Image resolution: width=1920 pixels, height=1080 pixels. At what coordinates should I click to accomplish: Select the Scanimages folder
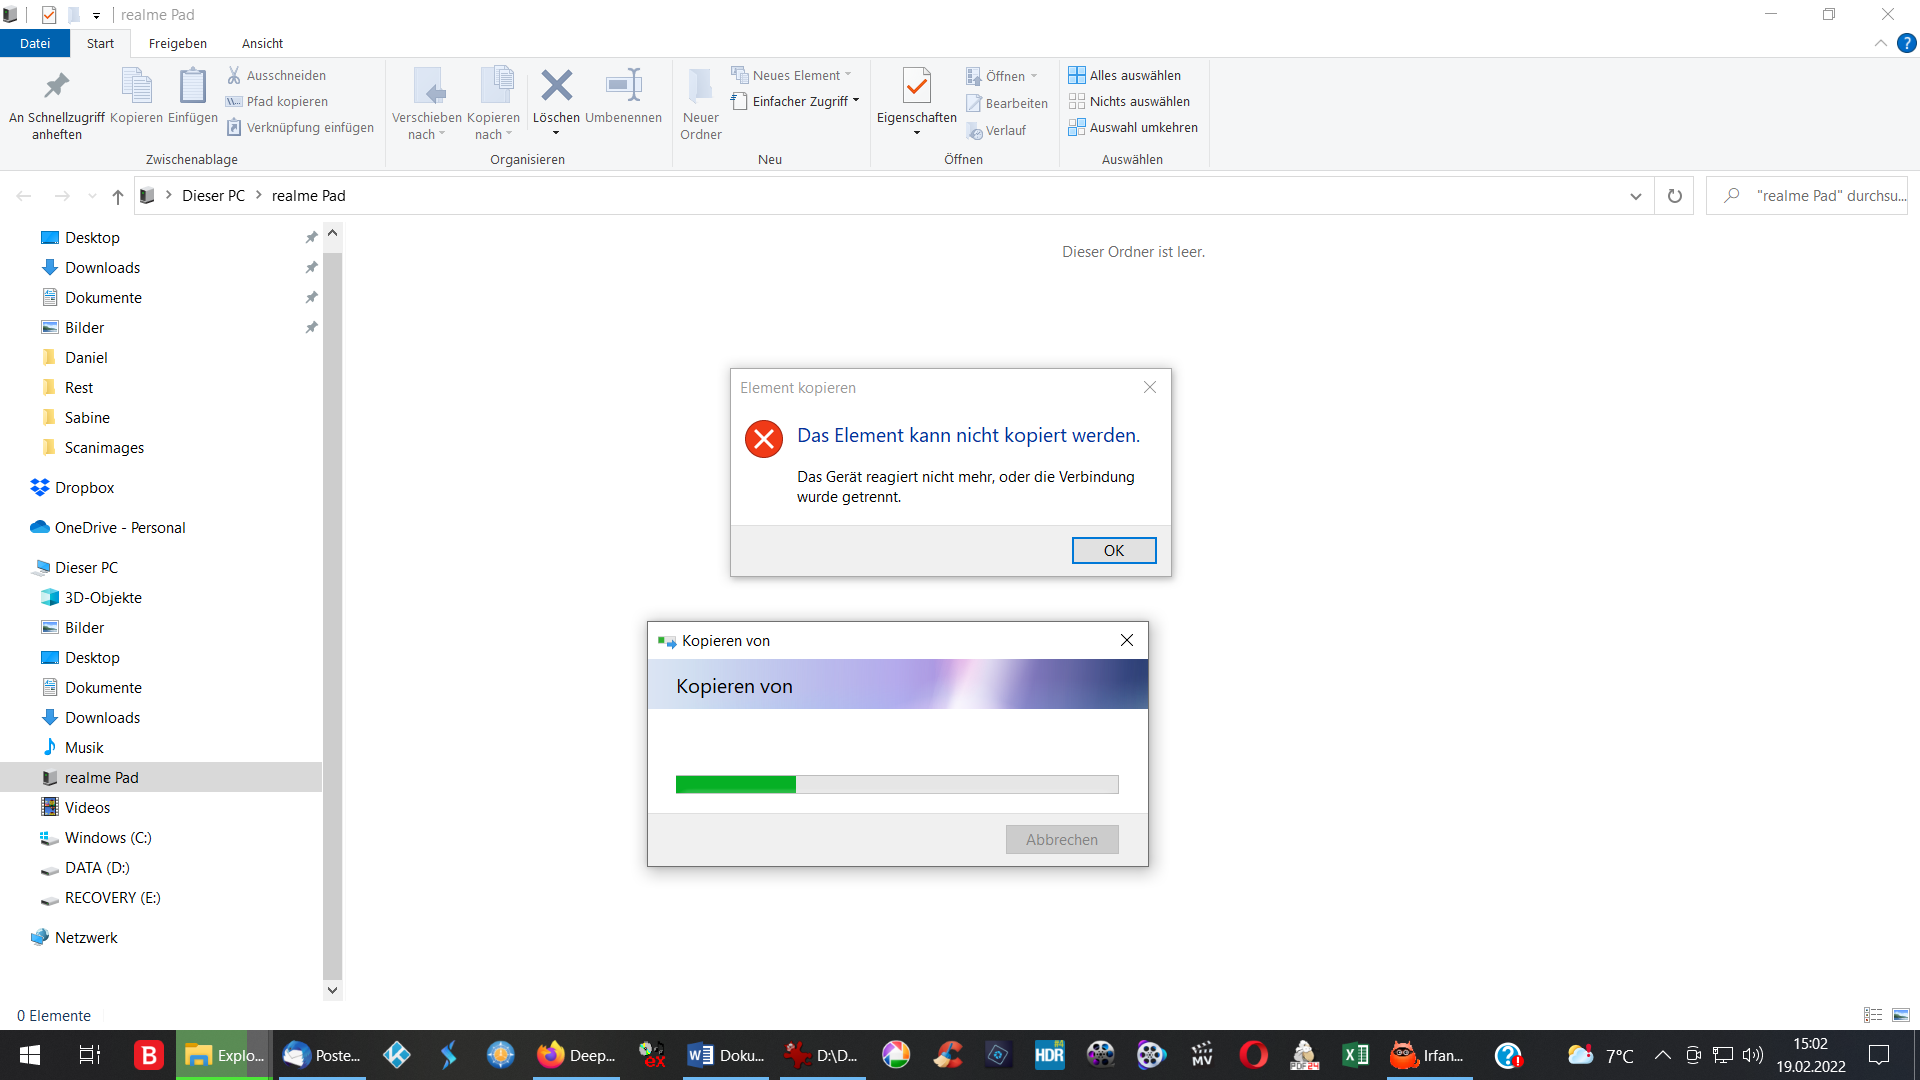pyautogui.click(x=104, y=447)
